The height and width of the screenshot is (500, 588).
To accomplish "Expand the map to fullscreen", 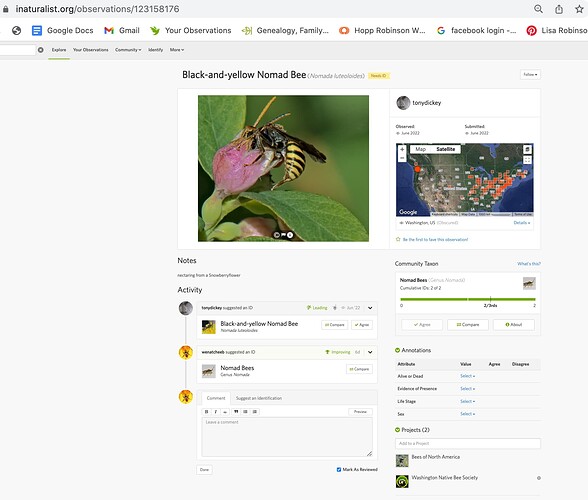I will click(527, 160).
